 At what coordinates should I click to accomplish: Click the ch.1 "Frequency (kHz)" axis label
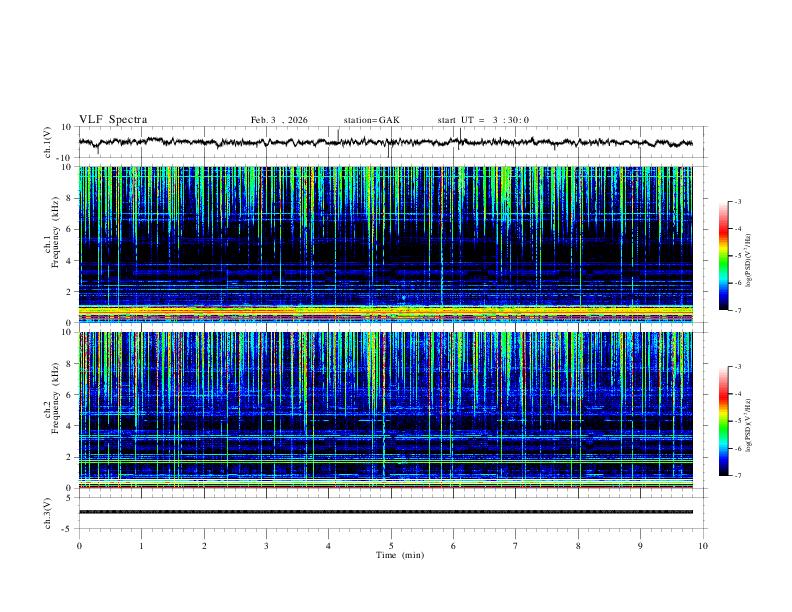point(55,232)
